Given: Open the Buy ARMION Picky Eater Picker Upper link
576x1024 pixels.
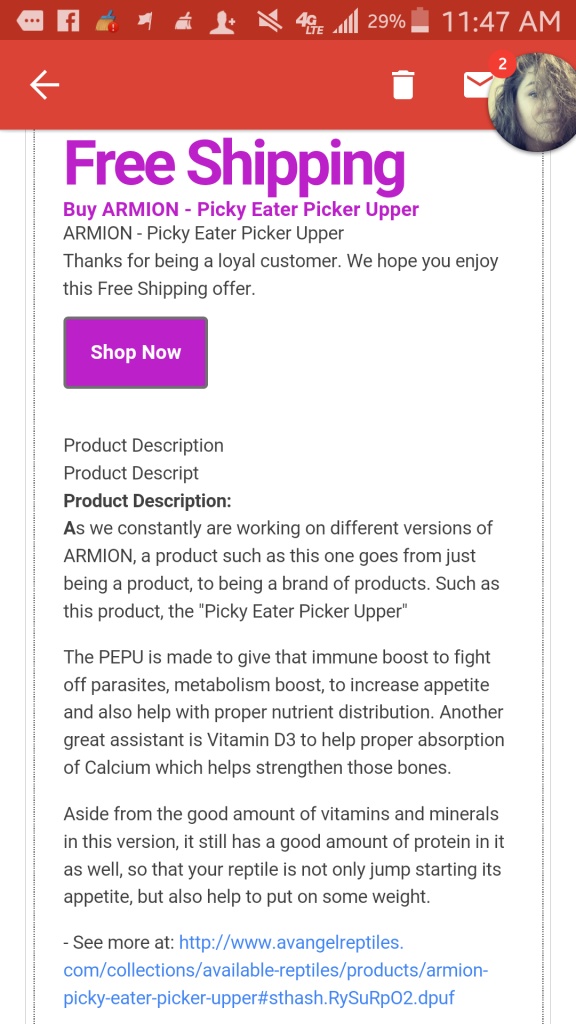Looking at the screenshot, I should click(x=241, y=210).
